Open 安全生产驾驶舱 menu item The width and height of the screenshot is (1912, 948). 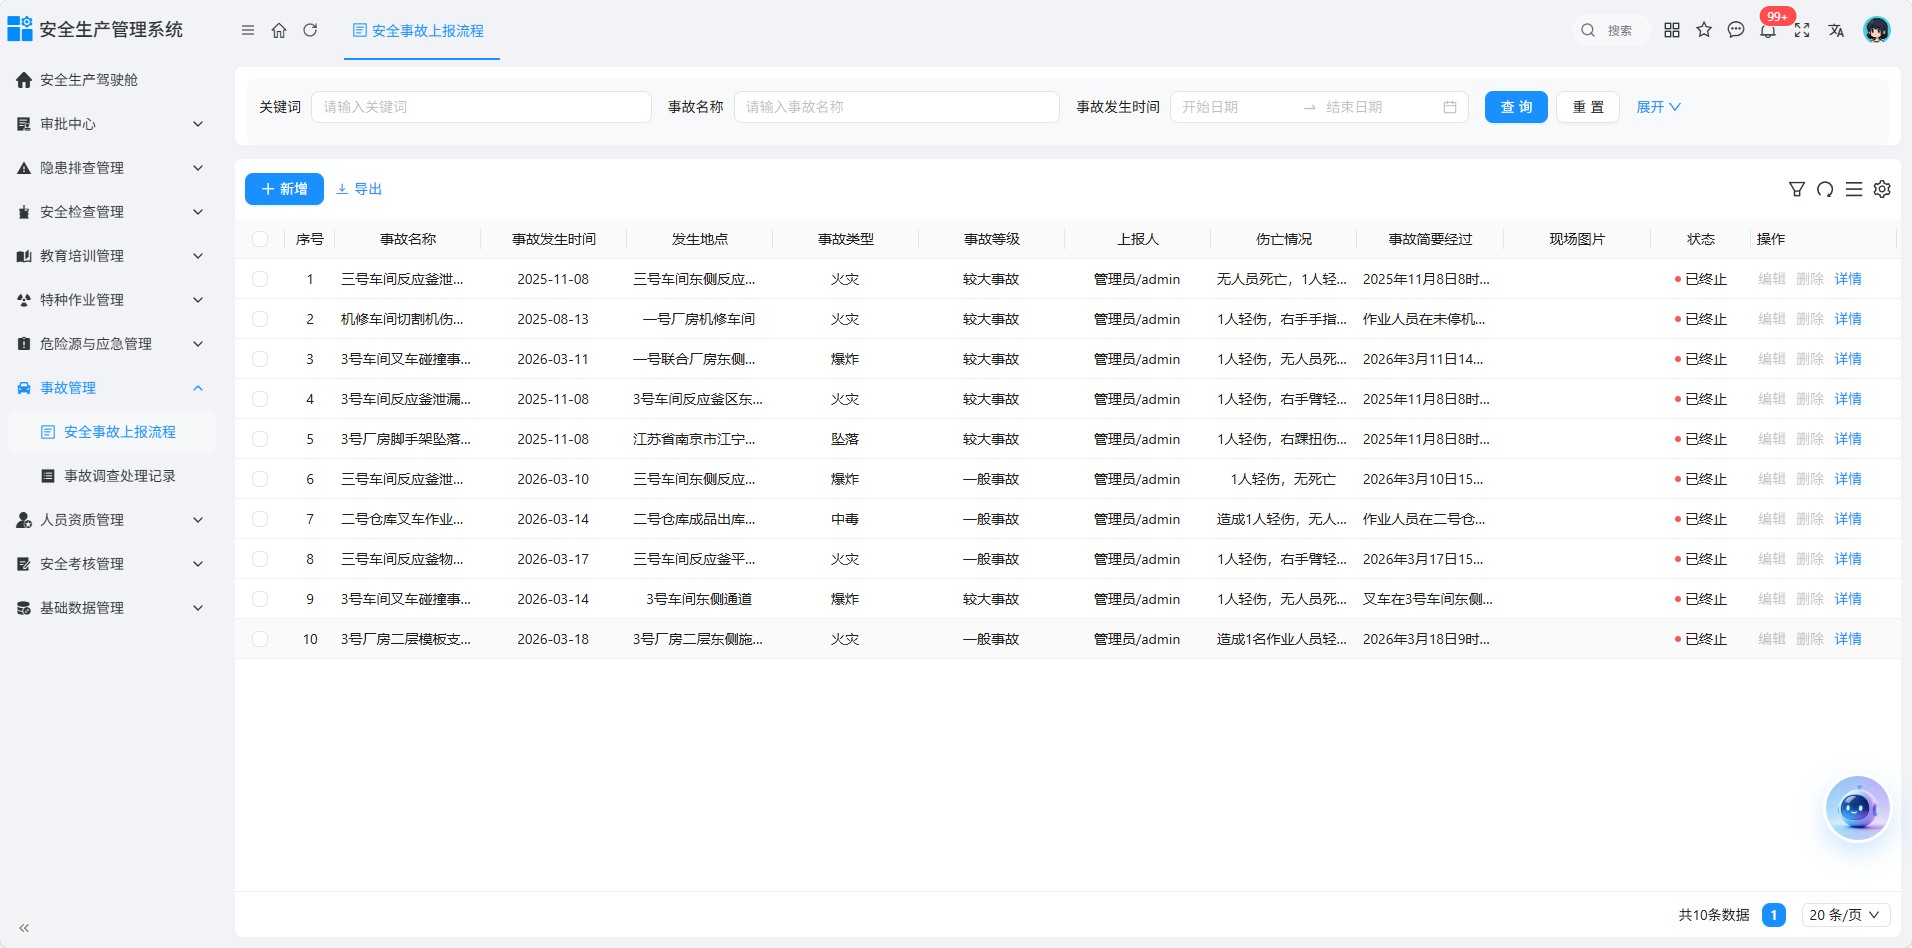110,80
